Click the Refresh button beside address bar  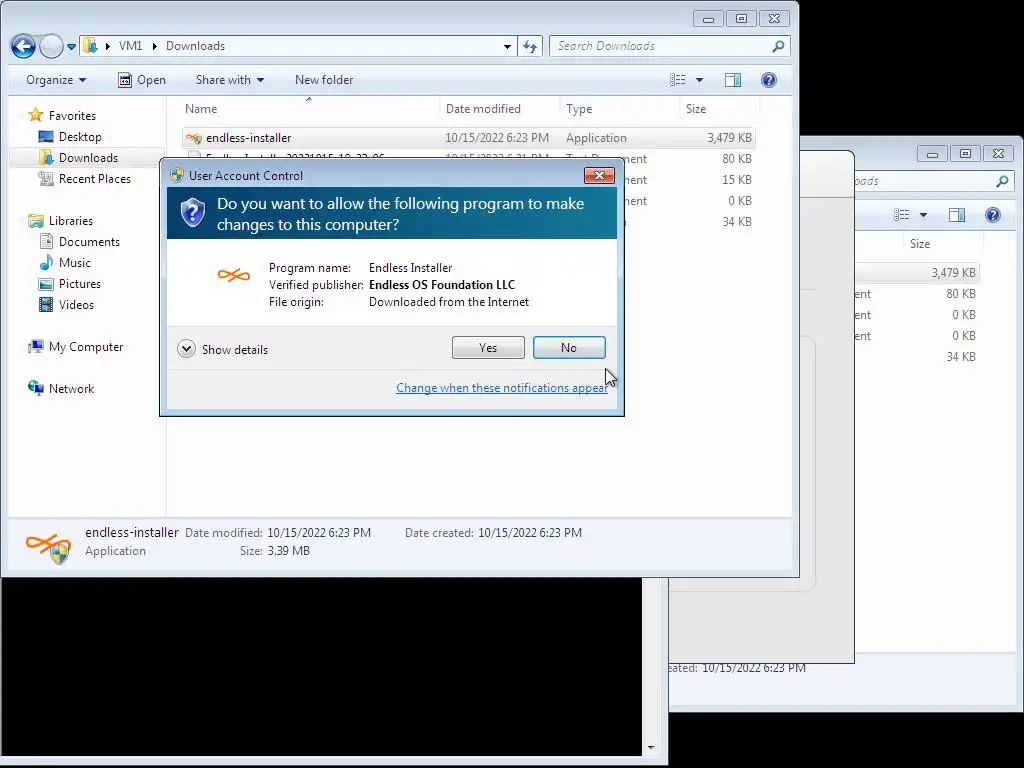[x=530, y=46]
